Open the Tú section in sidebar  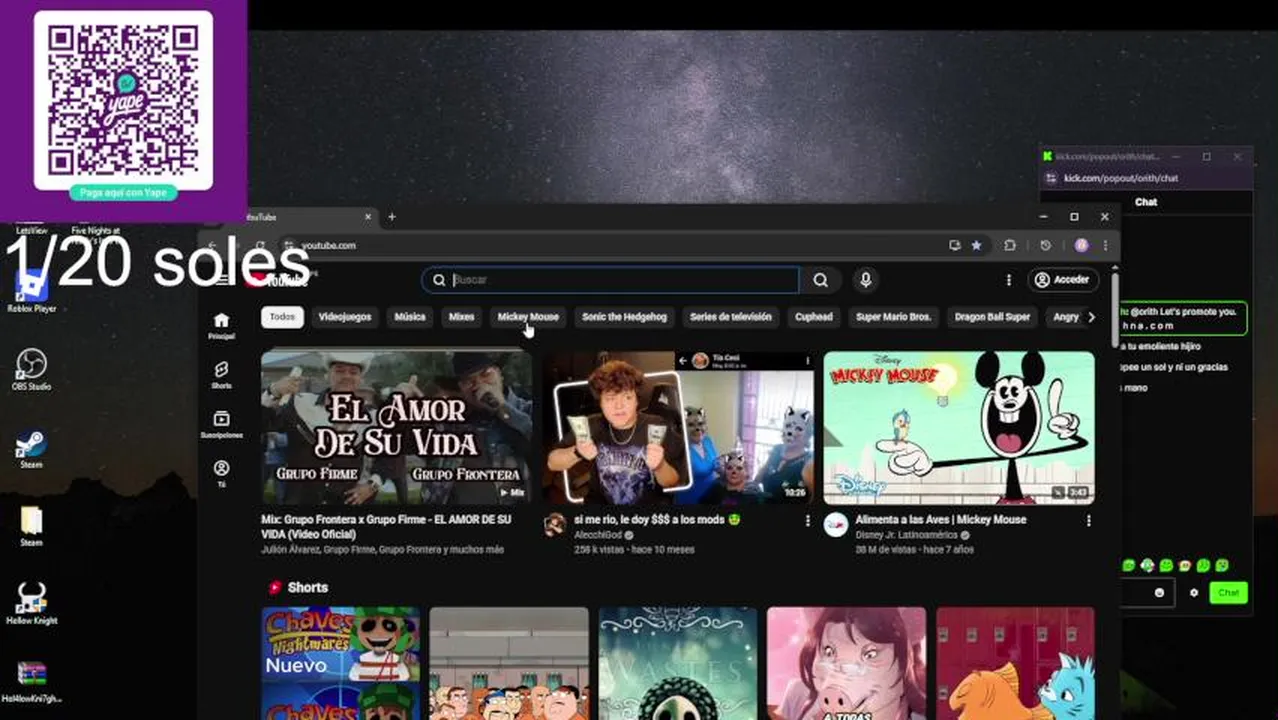[221, 474]
